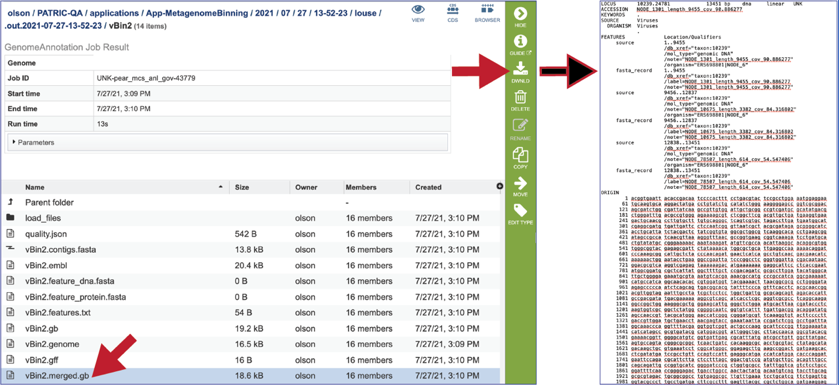
Task: Click the DWNLD download icon
Action: [520, 68]
